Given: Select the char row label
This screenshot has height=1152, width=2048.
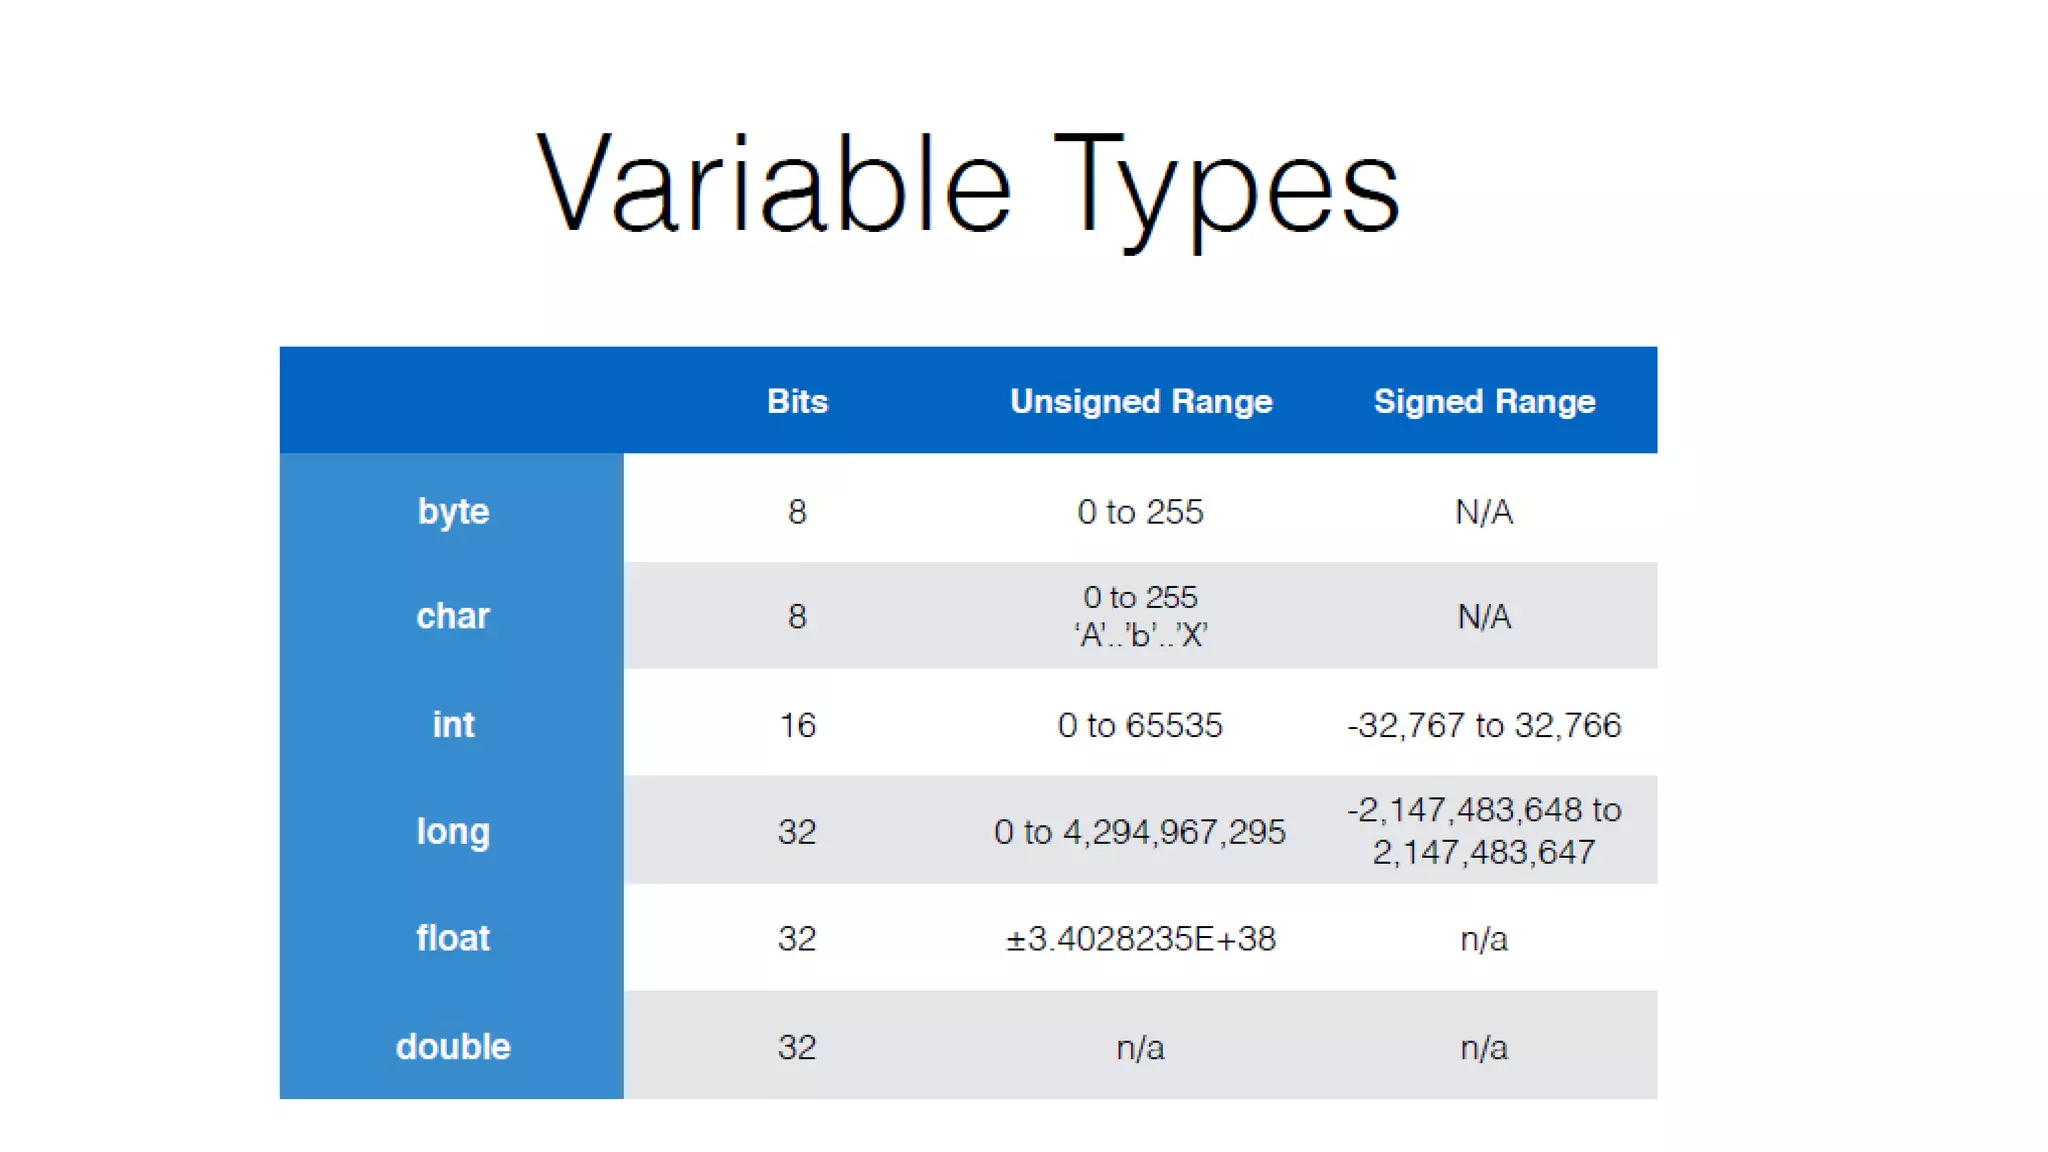Looking at the screenshot, I should pos(453,616).
